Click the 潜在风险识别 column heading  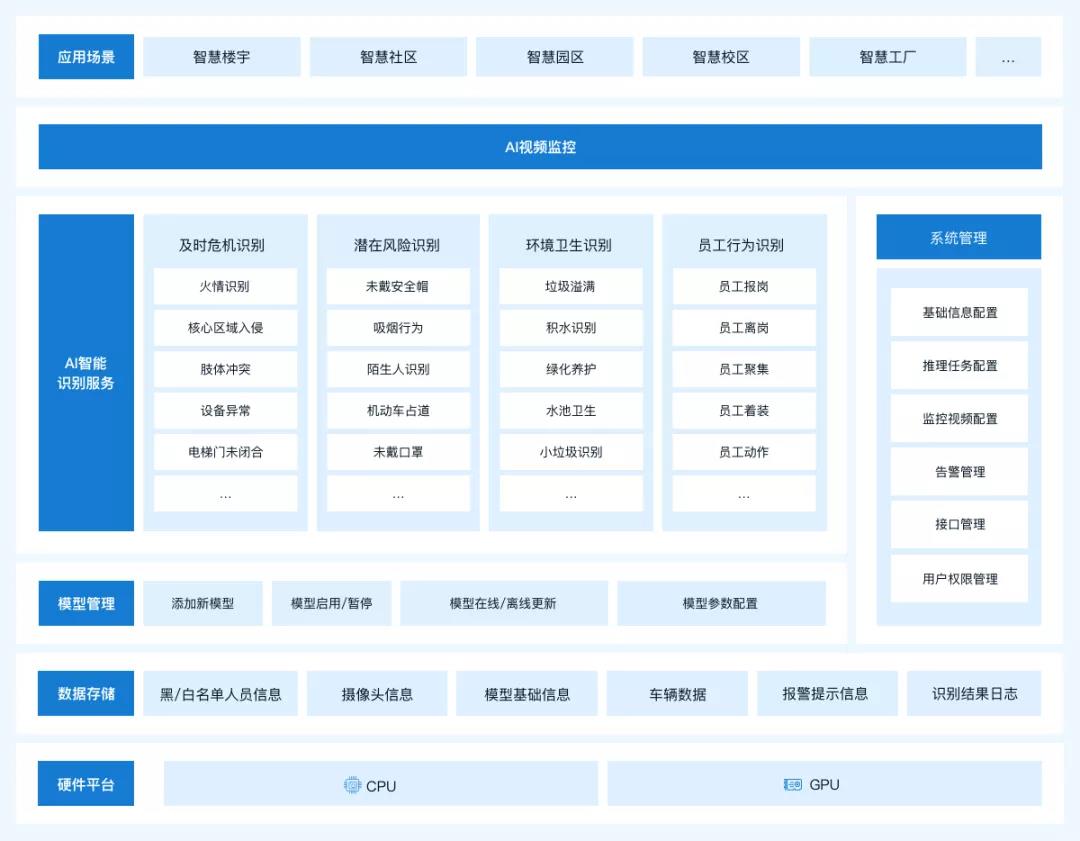(397, 245)
